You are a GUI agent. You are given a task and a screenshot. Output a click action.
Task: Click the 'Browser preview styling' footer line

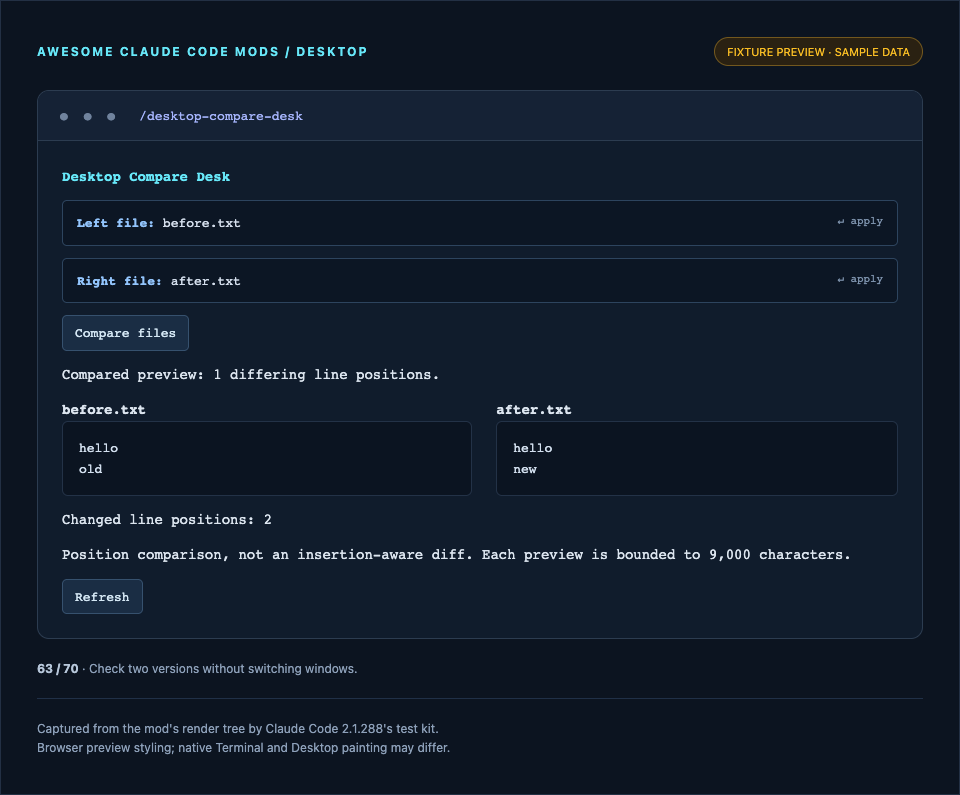tap(243, 748)
